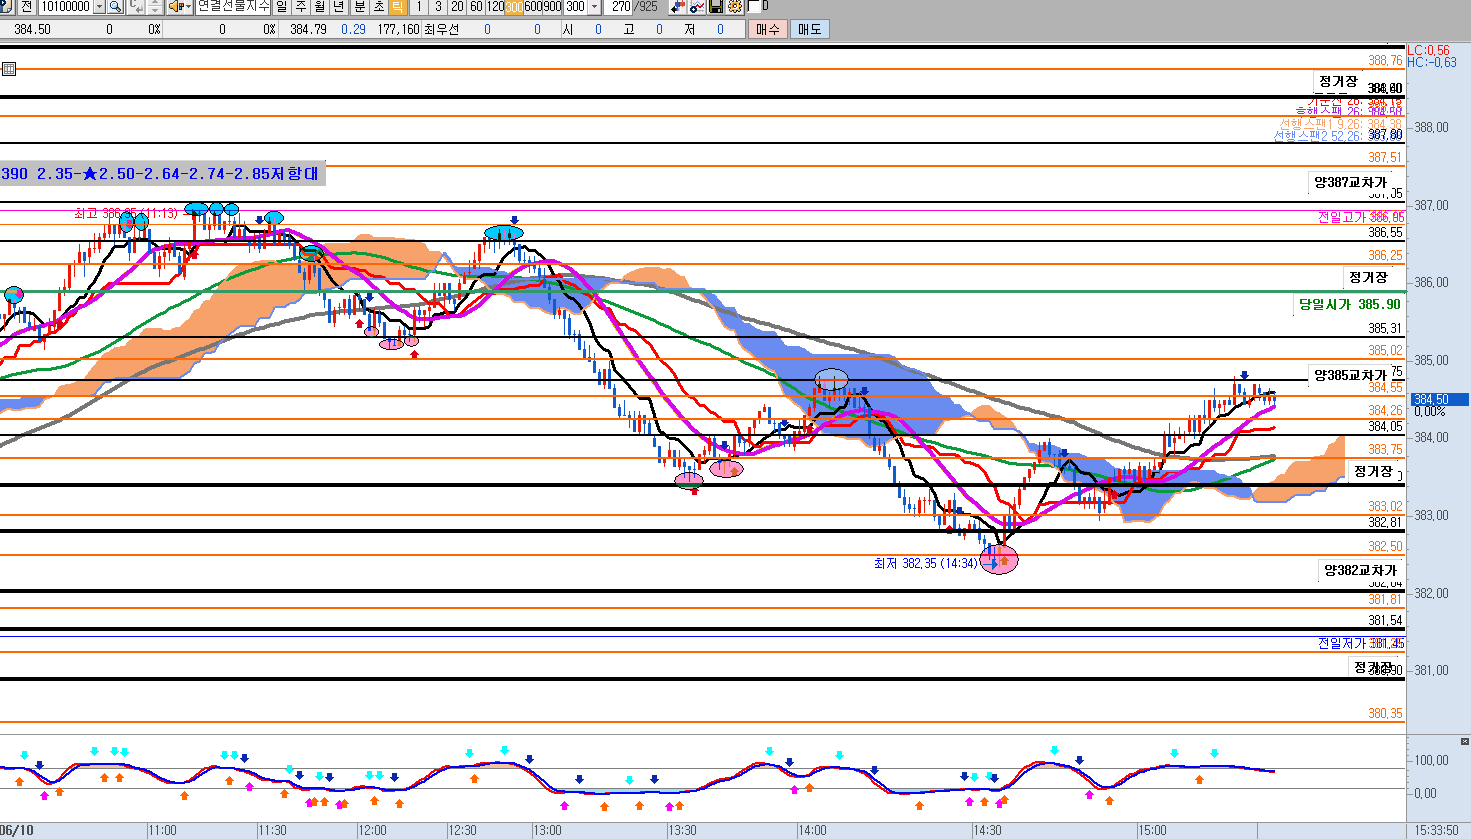Choose the 20 tick interval button
The width and height of the screenshot is (1471, 839).
[x=457, y=6]
